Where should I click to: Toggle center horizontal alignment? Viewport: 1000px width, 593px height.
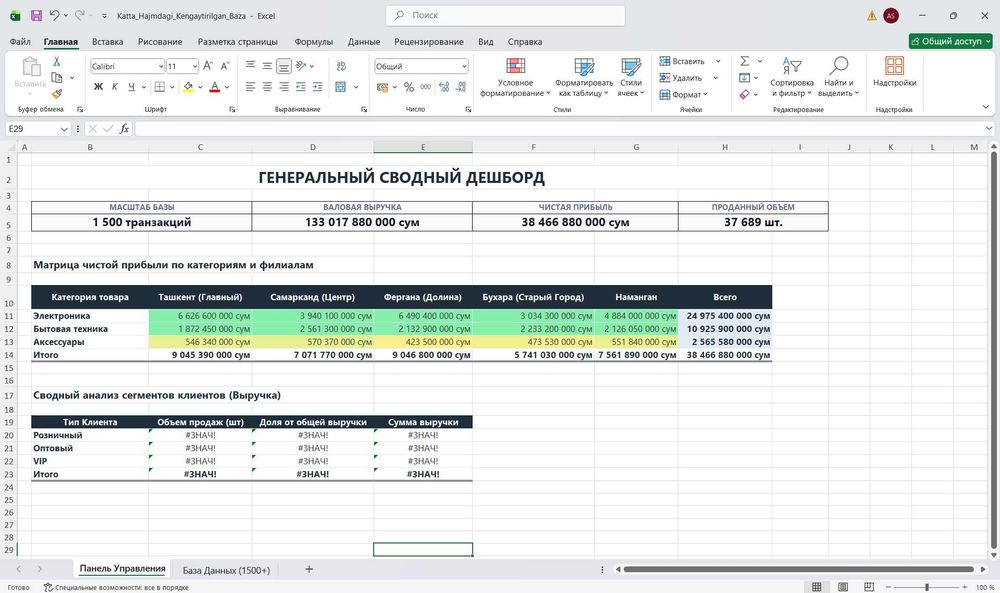267,87
